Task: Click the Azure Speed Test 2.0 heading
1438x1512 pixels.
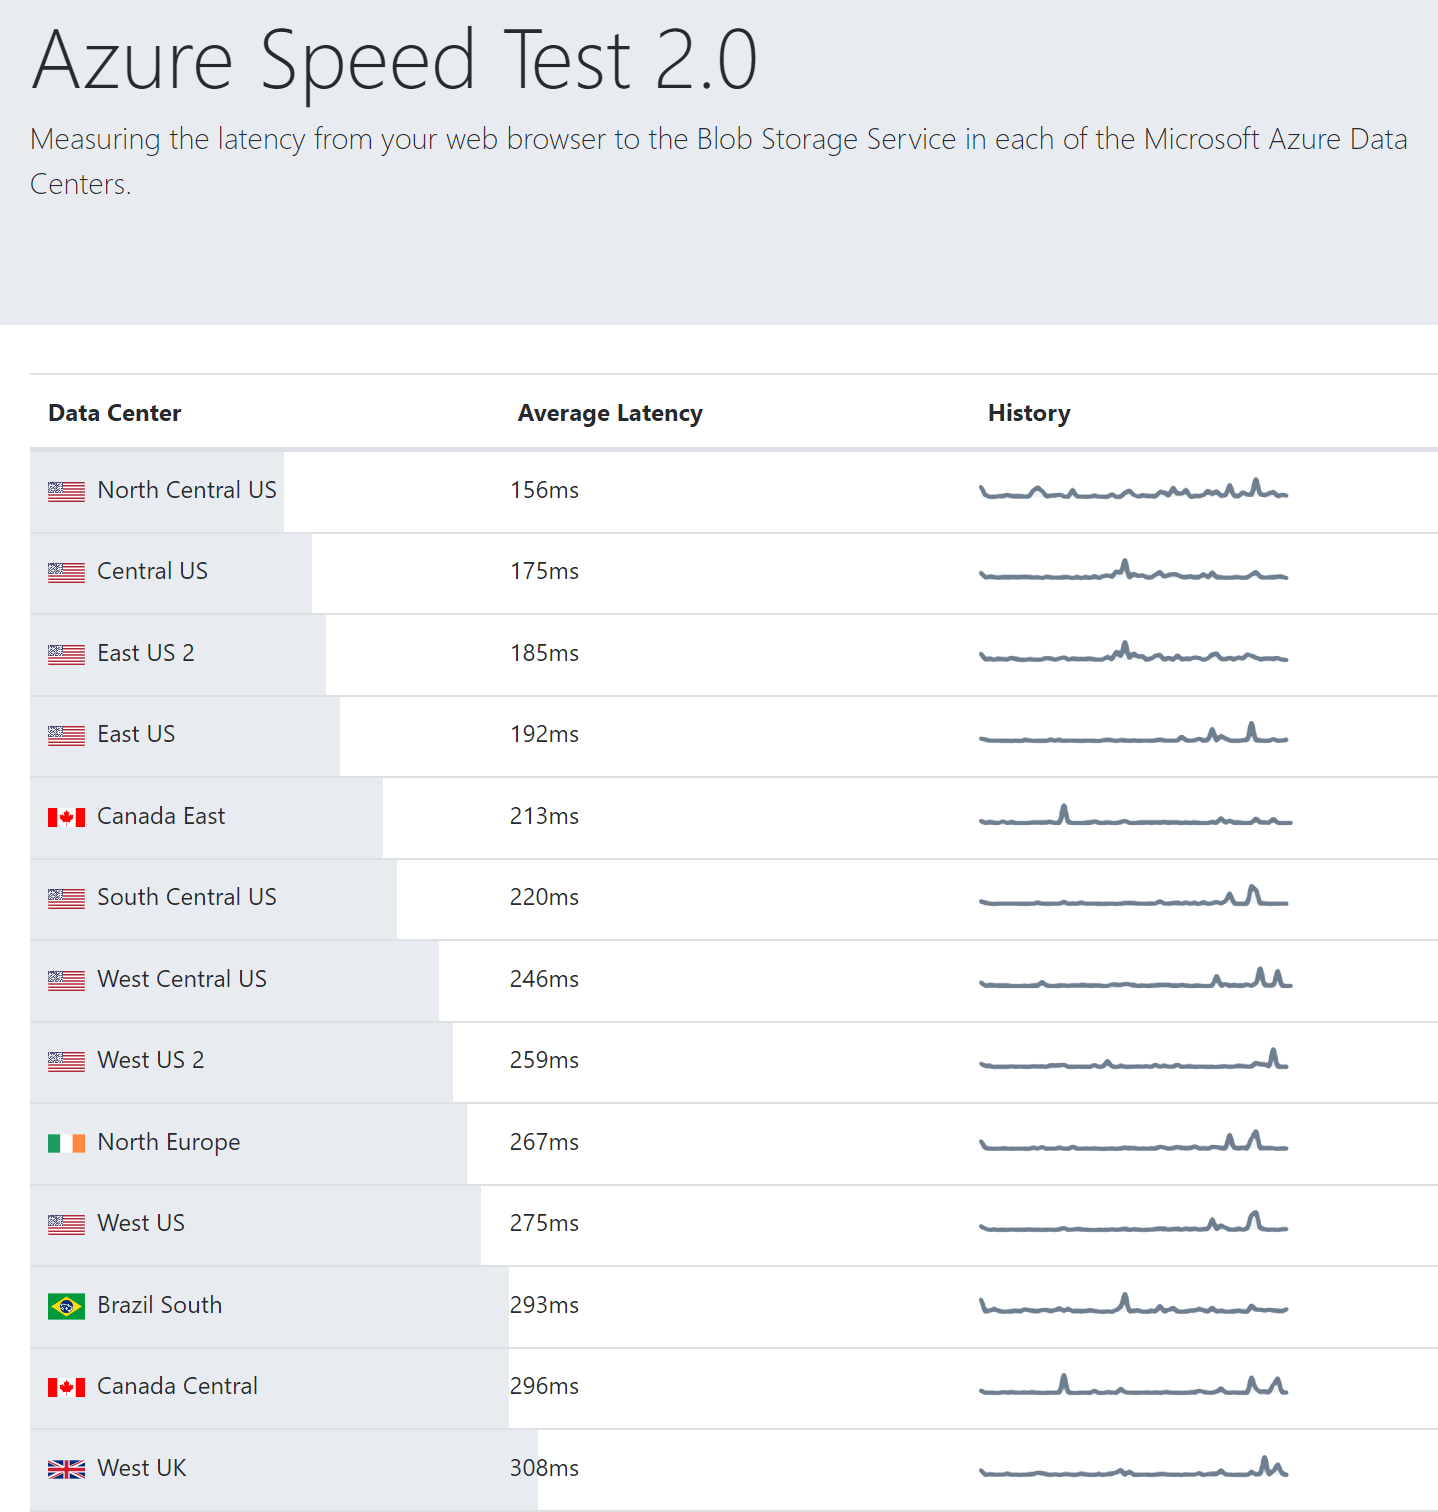Action: click(396, 62)
